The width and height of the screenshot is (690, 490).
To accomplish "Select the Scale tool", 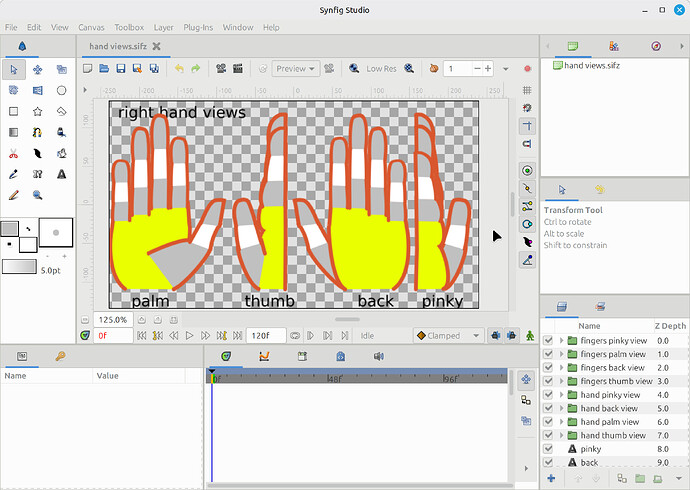I will 62,69.
